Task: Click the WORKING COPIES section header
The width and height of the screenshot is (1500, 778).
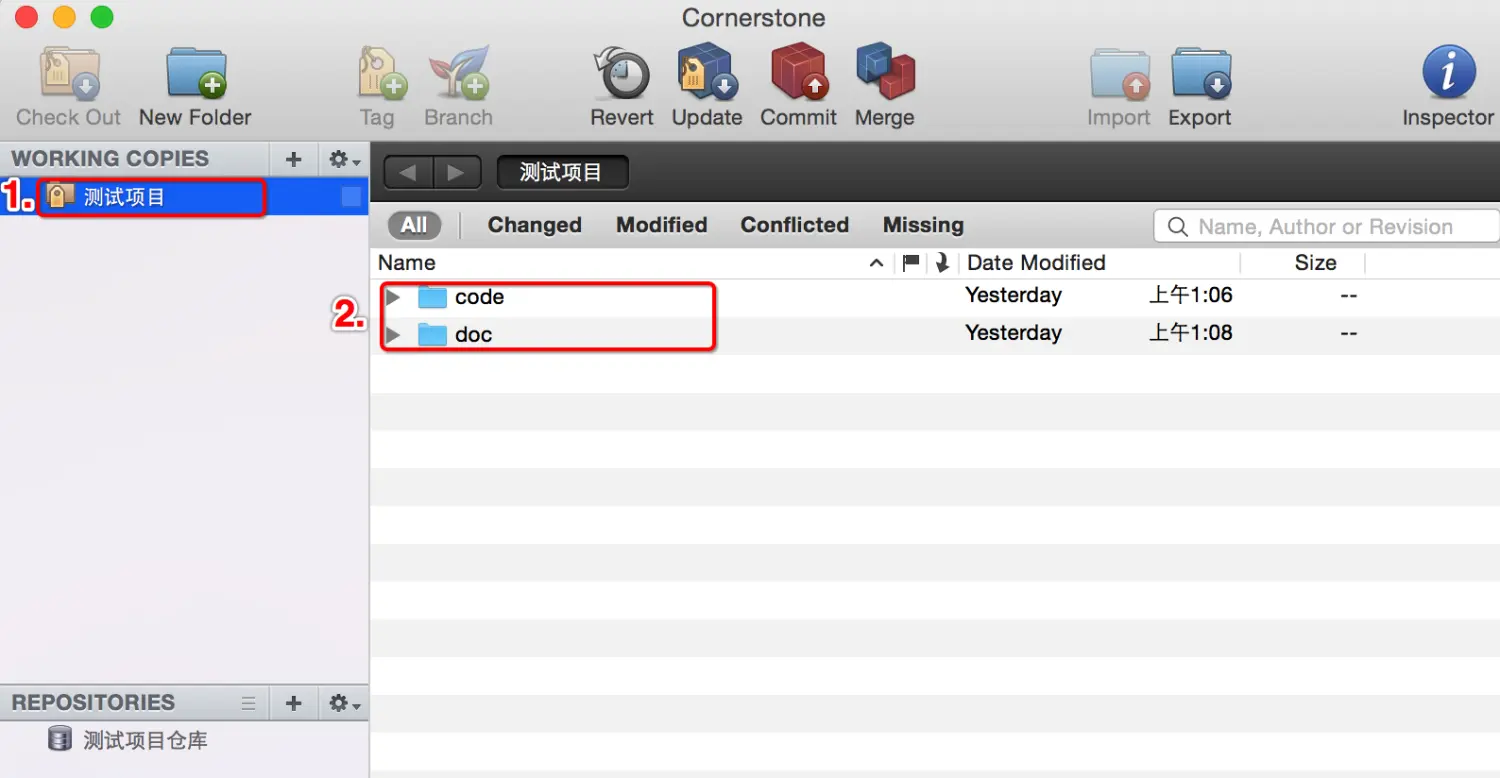Action: click(x=110, y=159)
